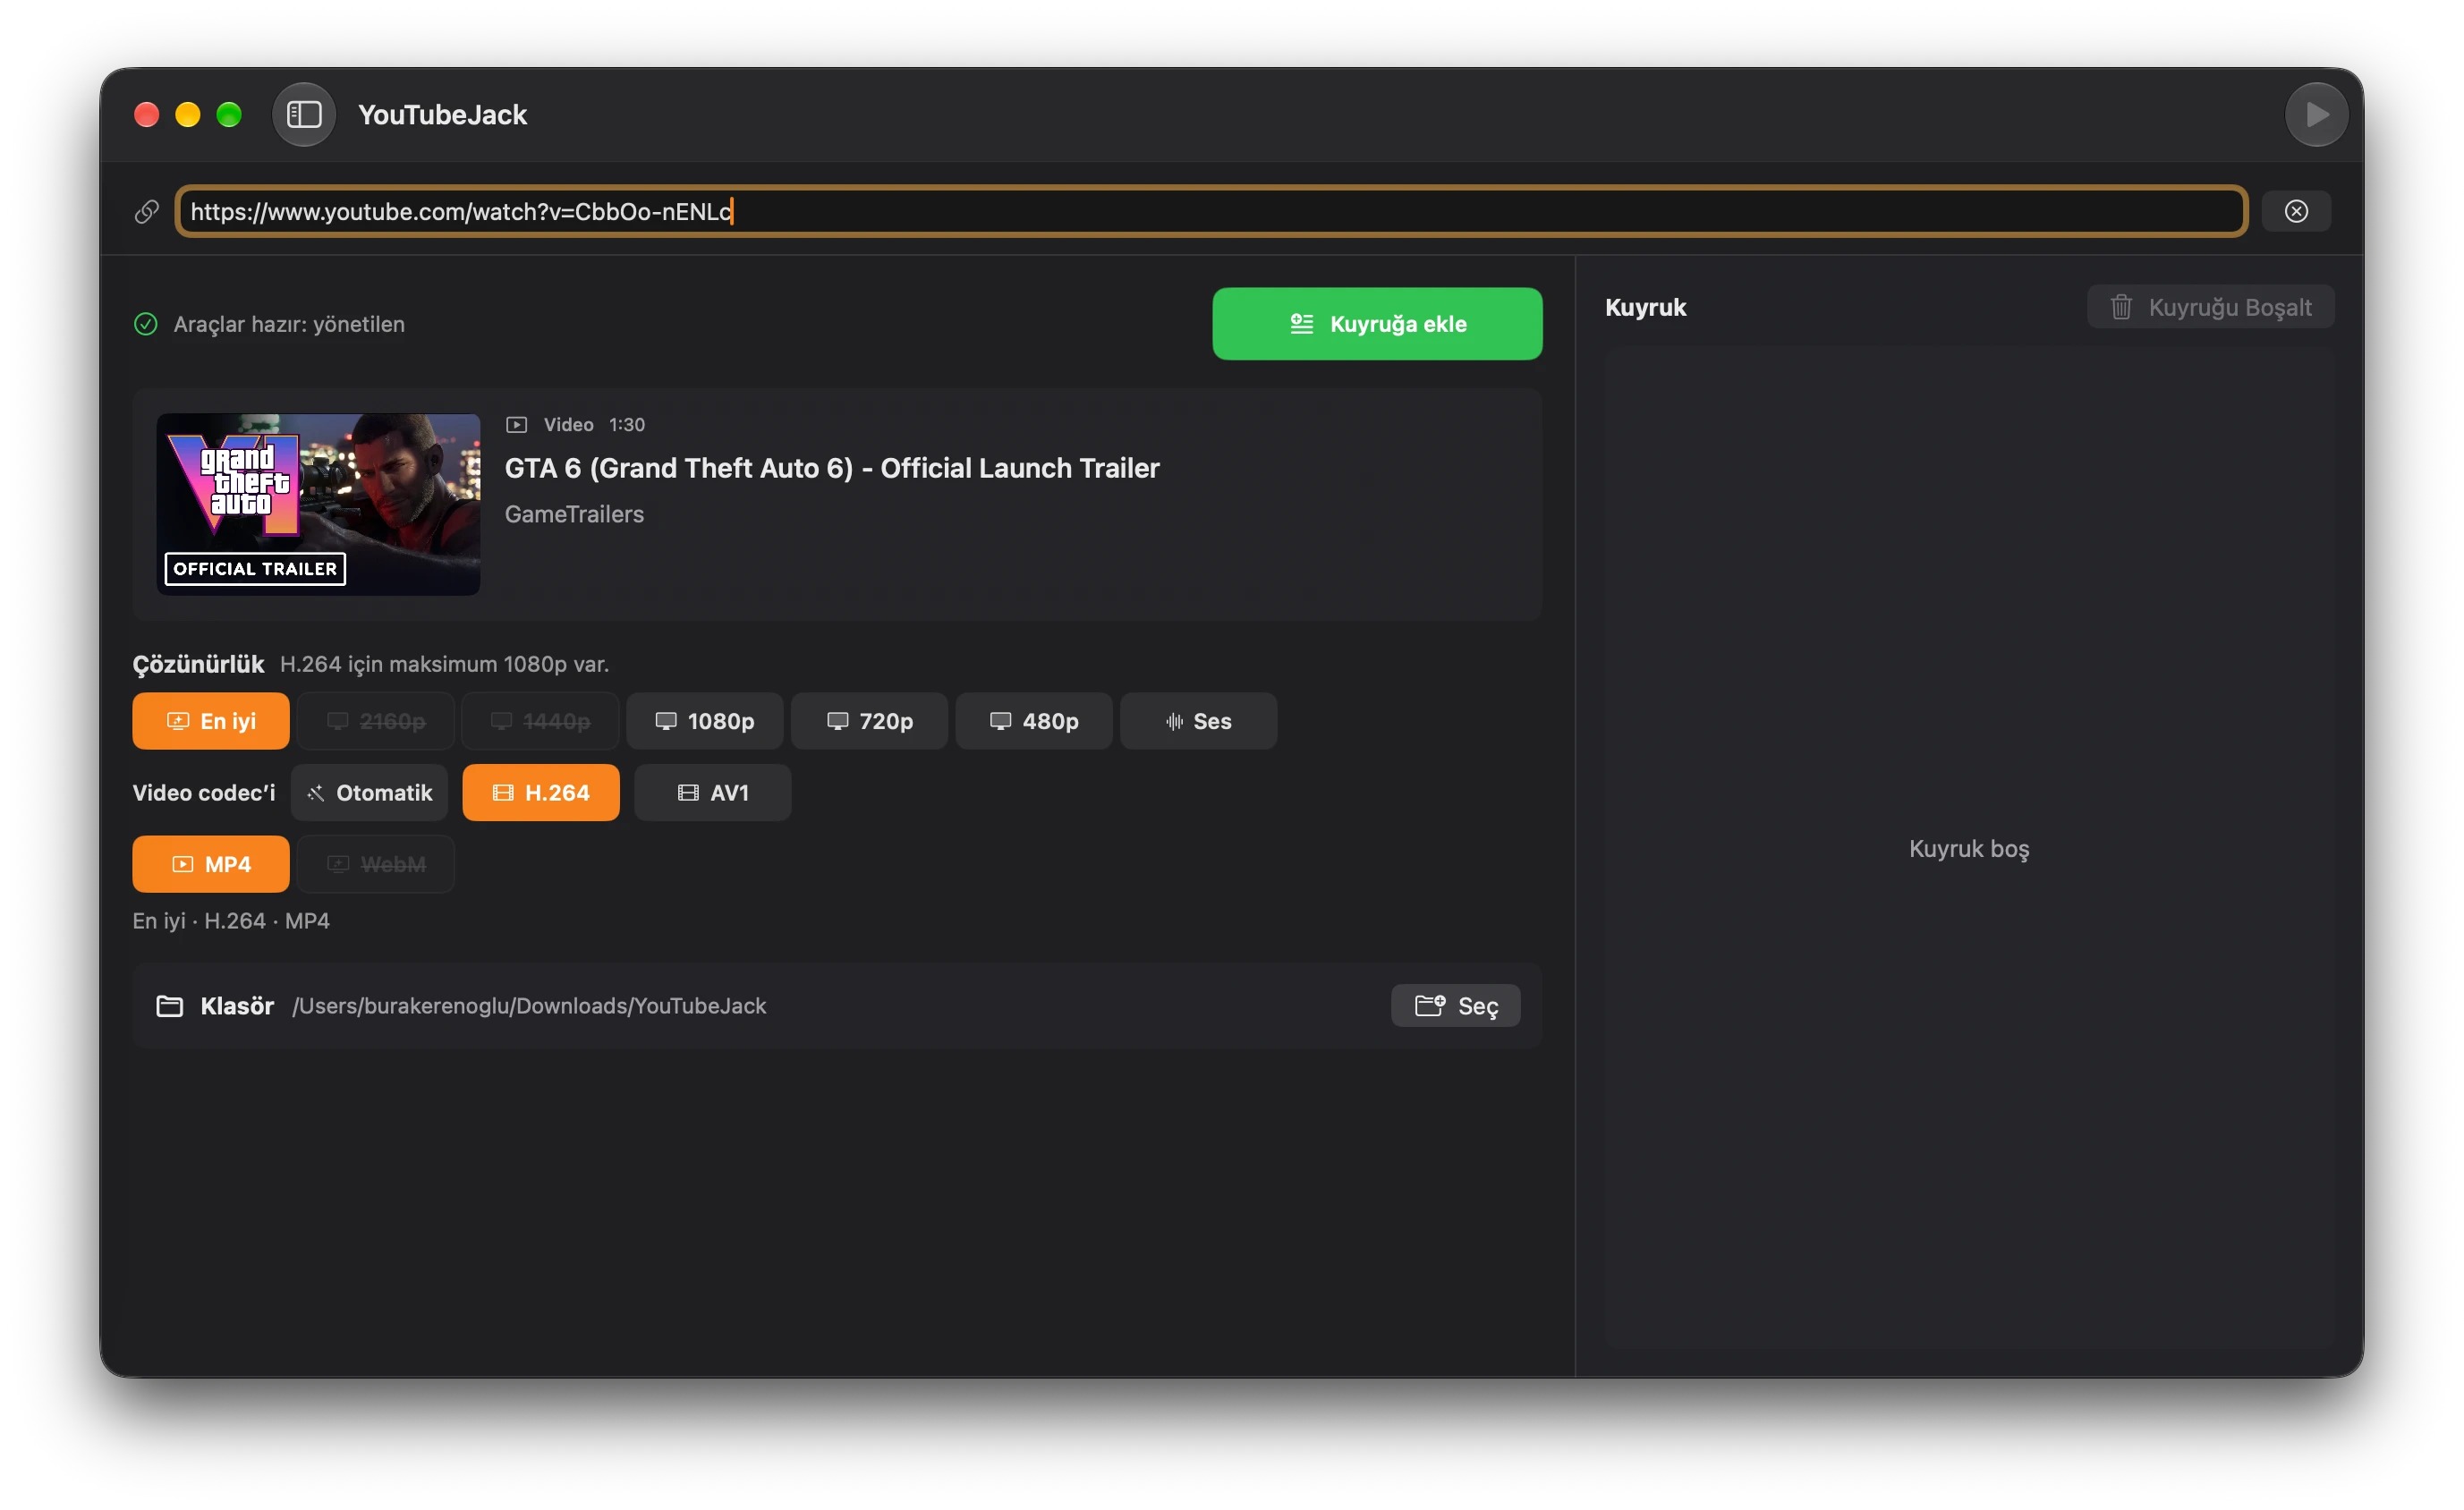
Task: Click the link icon beside URL field
Action: click(x=147, y=211)
